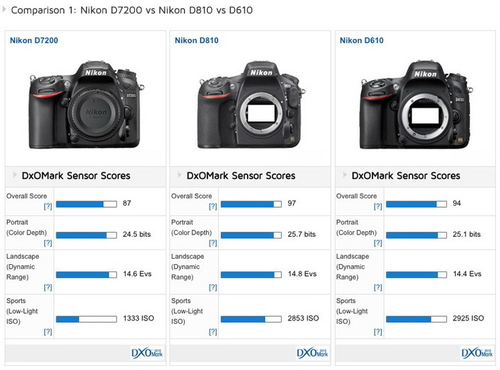Click the D610 Sports Low-Light ISO bar
This screenshot has height=370, width=500.
[x=416, y=319]
